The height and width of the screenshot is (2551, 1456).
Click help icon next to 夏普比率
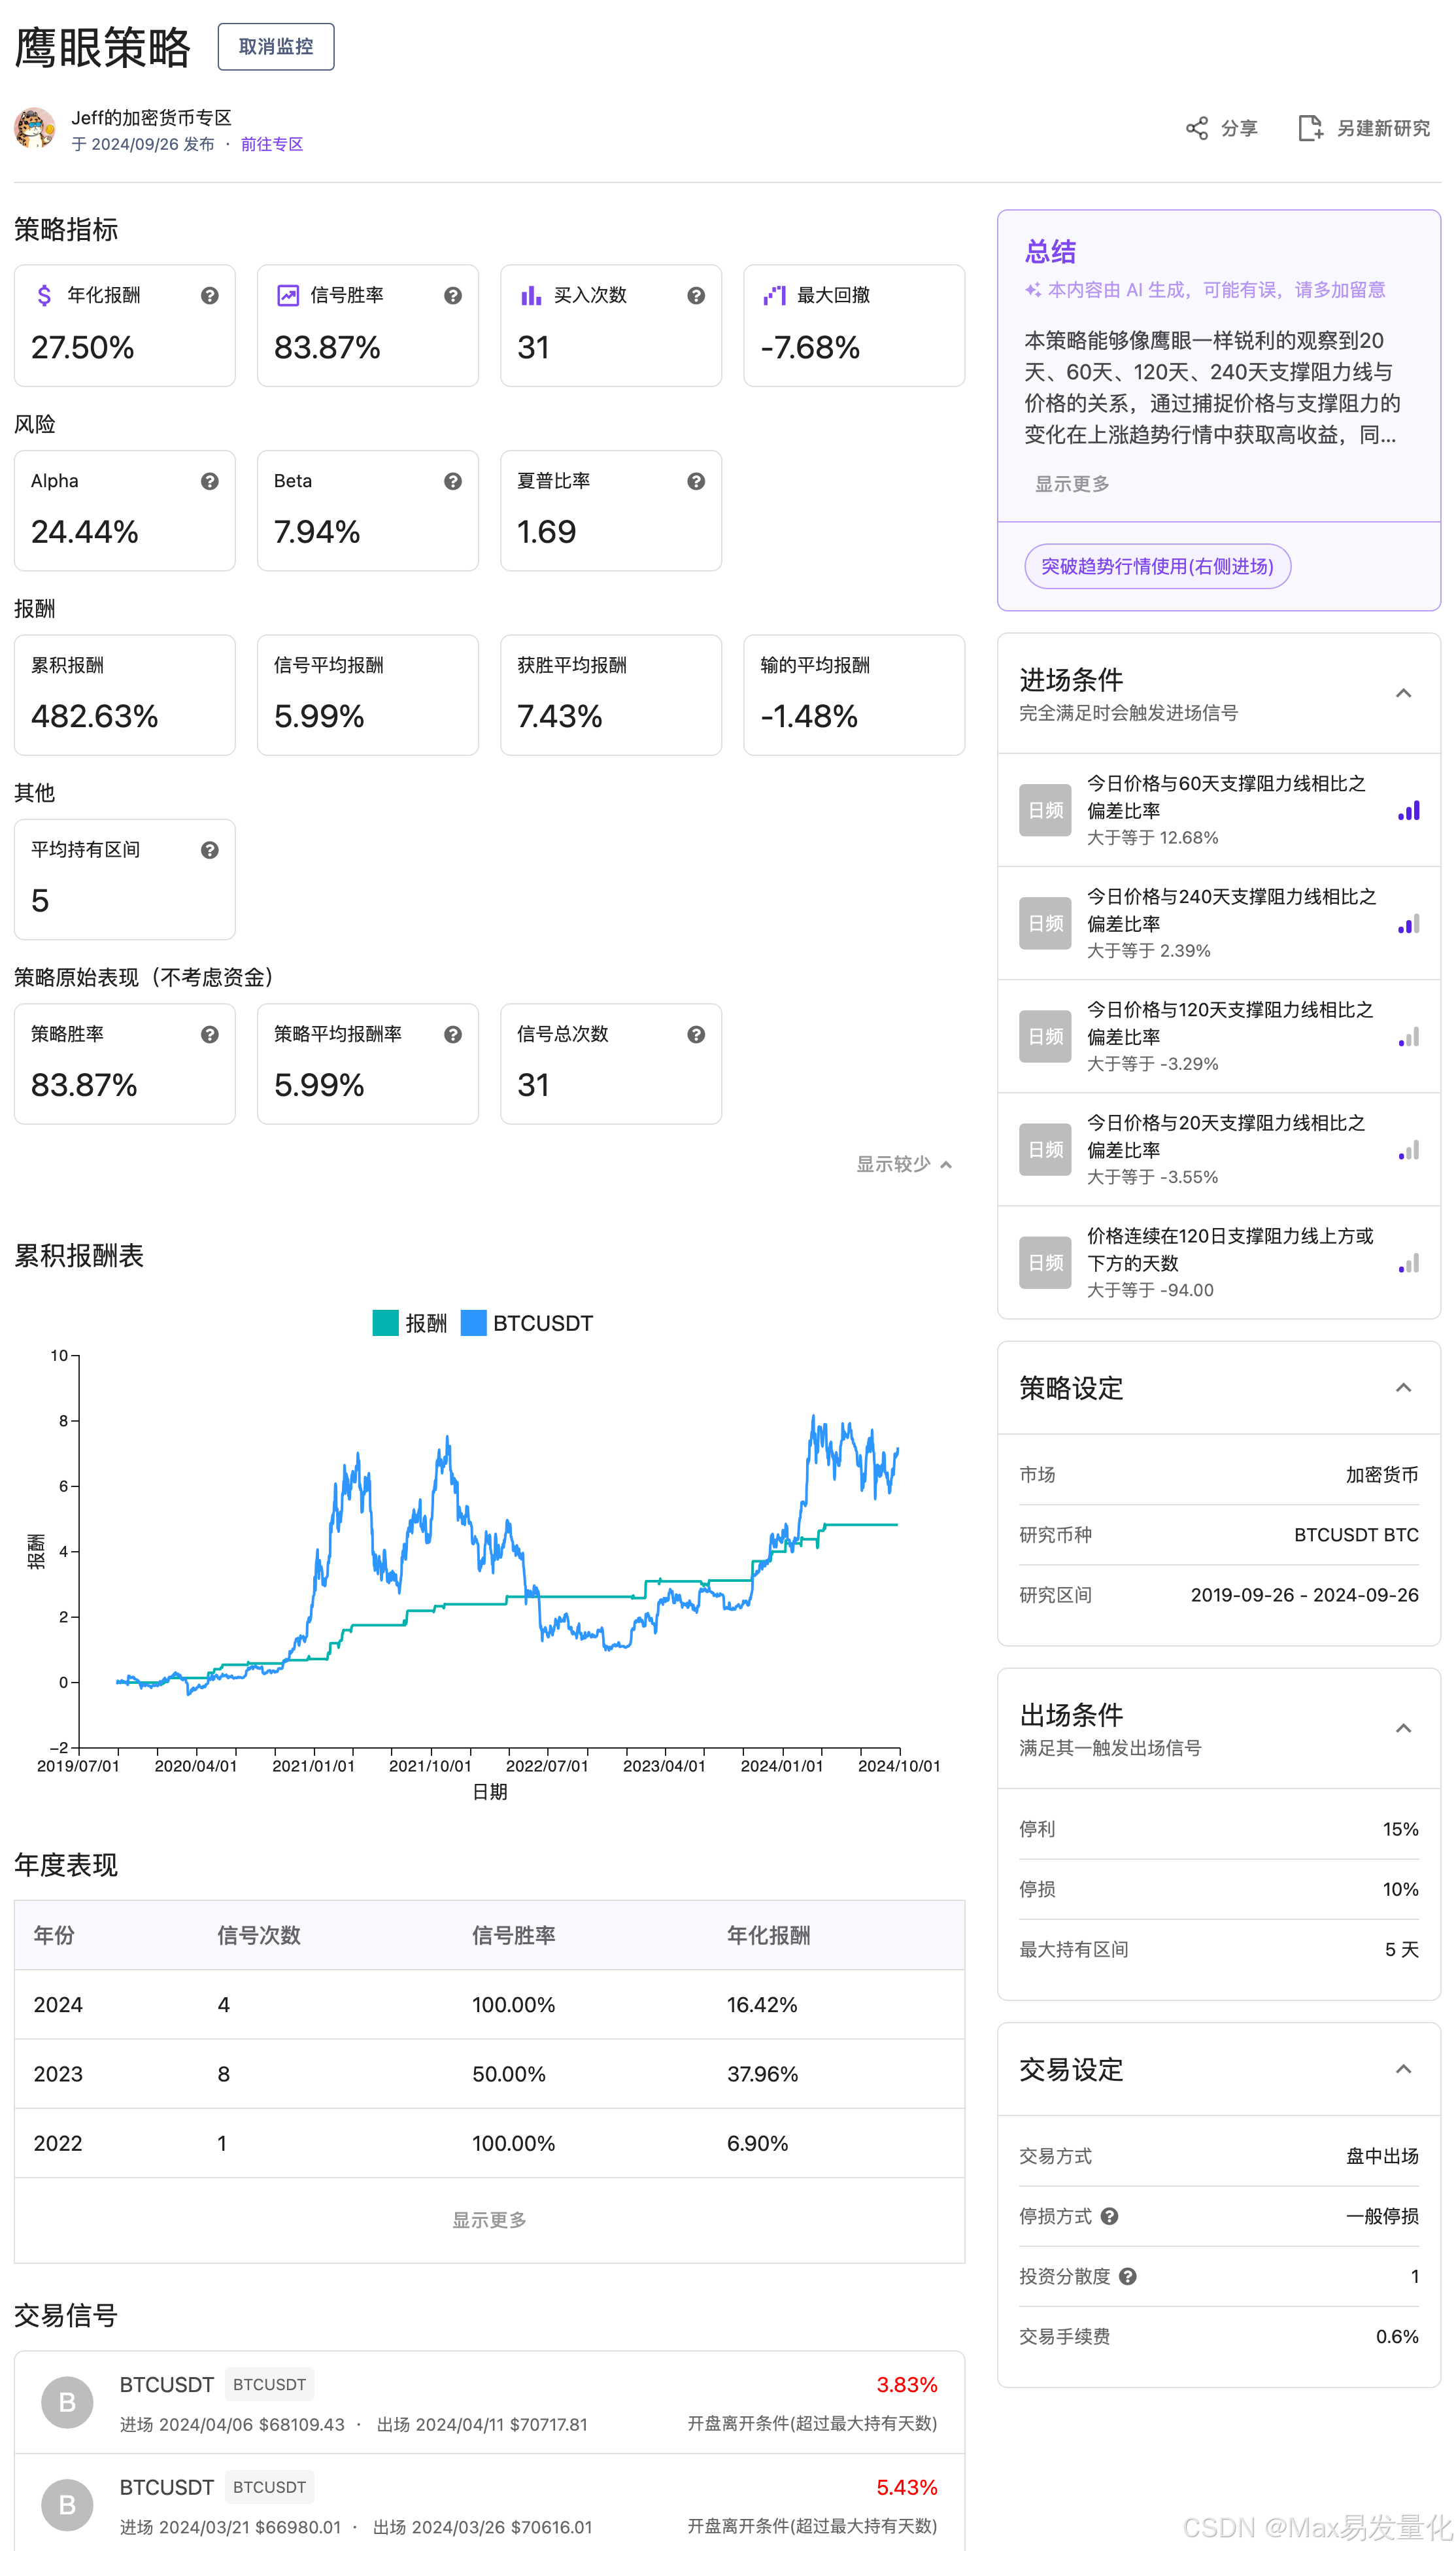click(696, 482)
